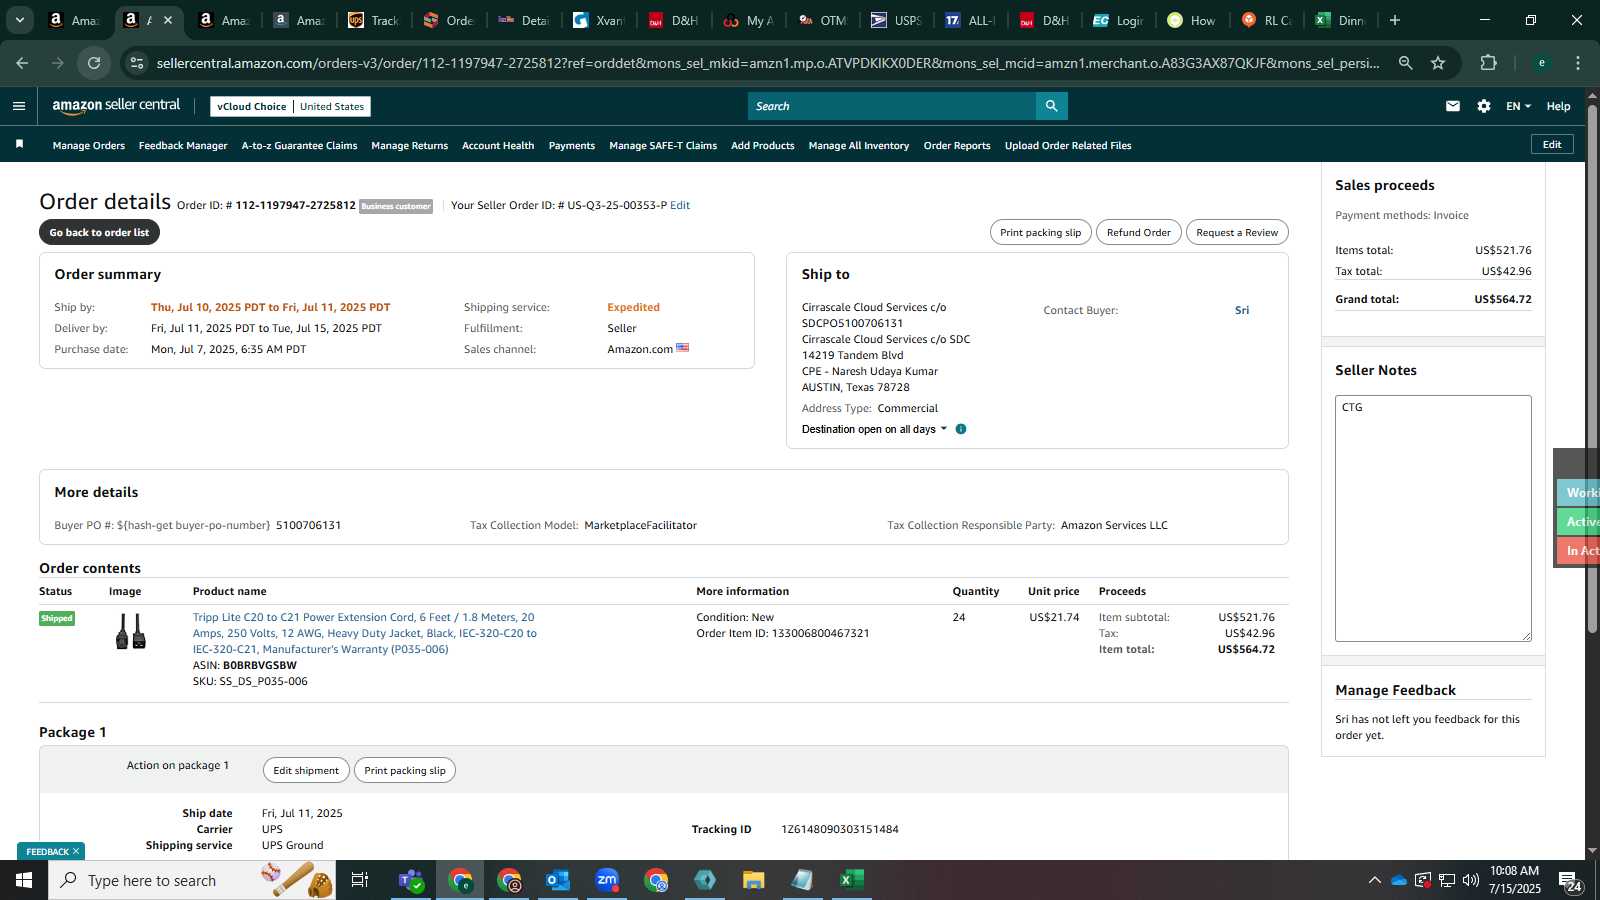Click Edit shipment for package 1

pyautogui.click(x=306, y=770)
